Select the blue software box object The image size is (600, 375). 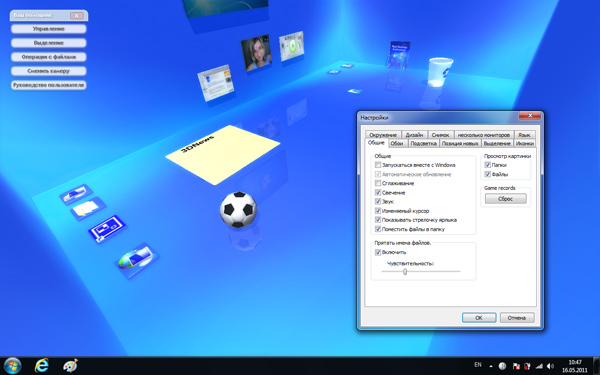click(399, 55)
